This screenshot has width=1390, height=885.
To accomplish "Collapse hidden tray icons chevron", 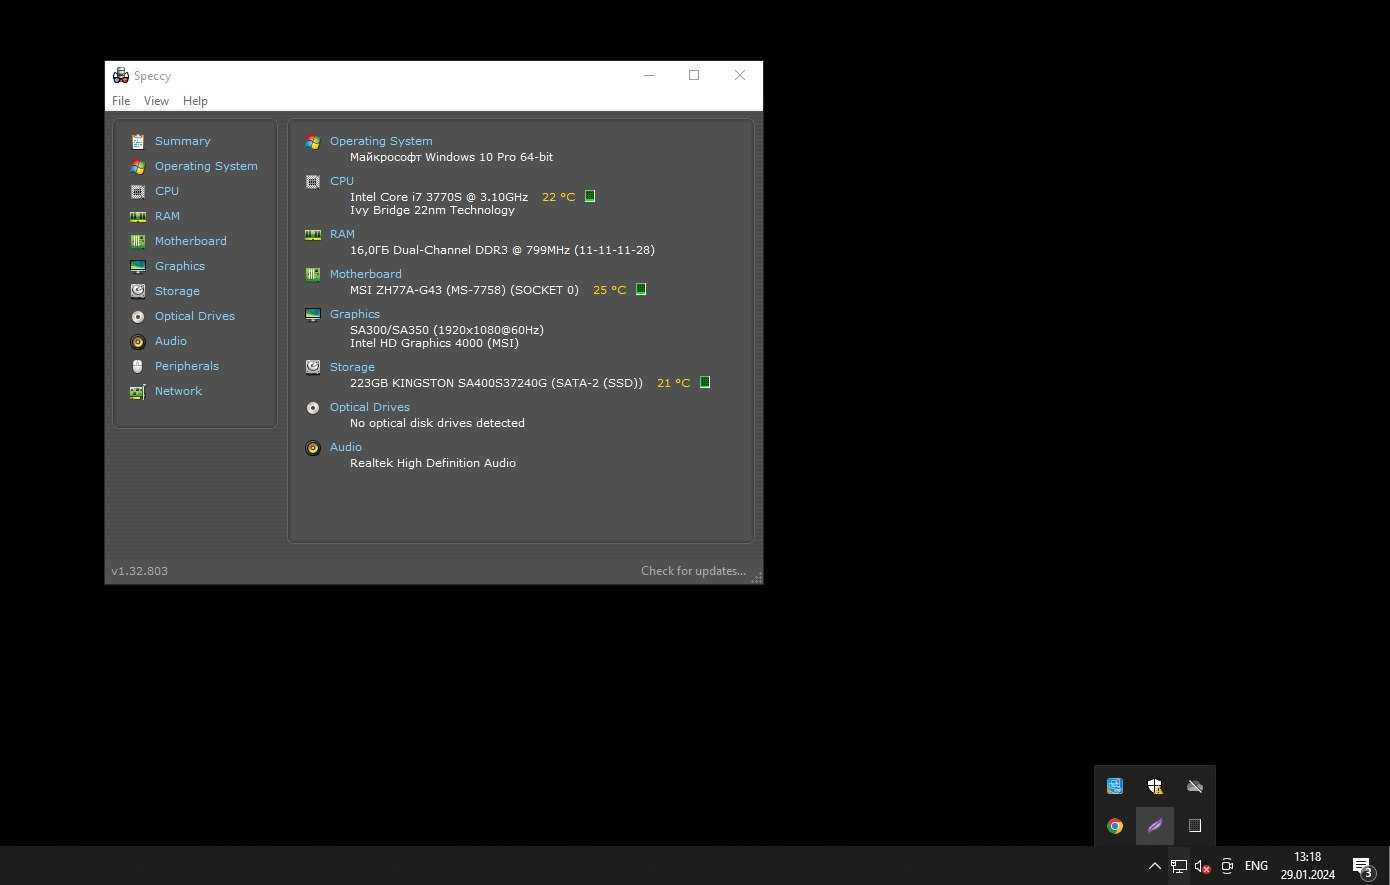I will (1154, 866).
